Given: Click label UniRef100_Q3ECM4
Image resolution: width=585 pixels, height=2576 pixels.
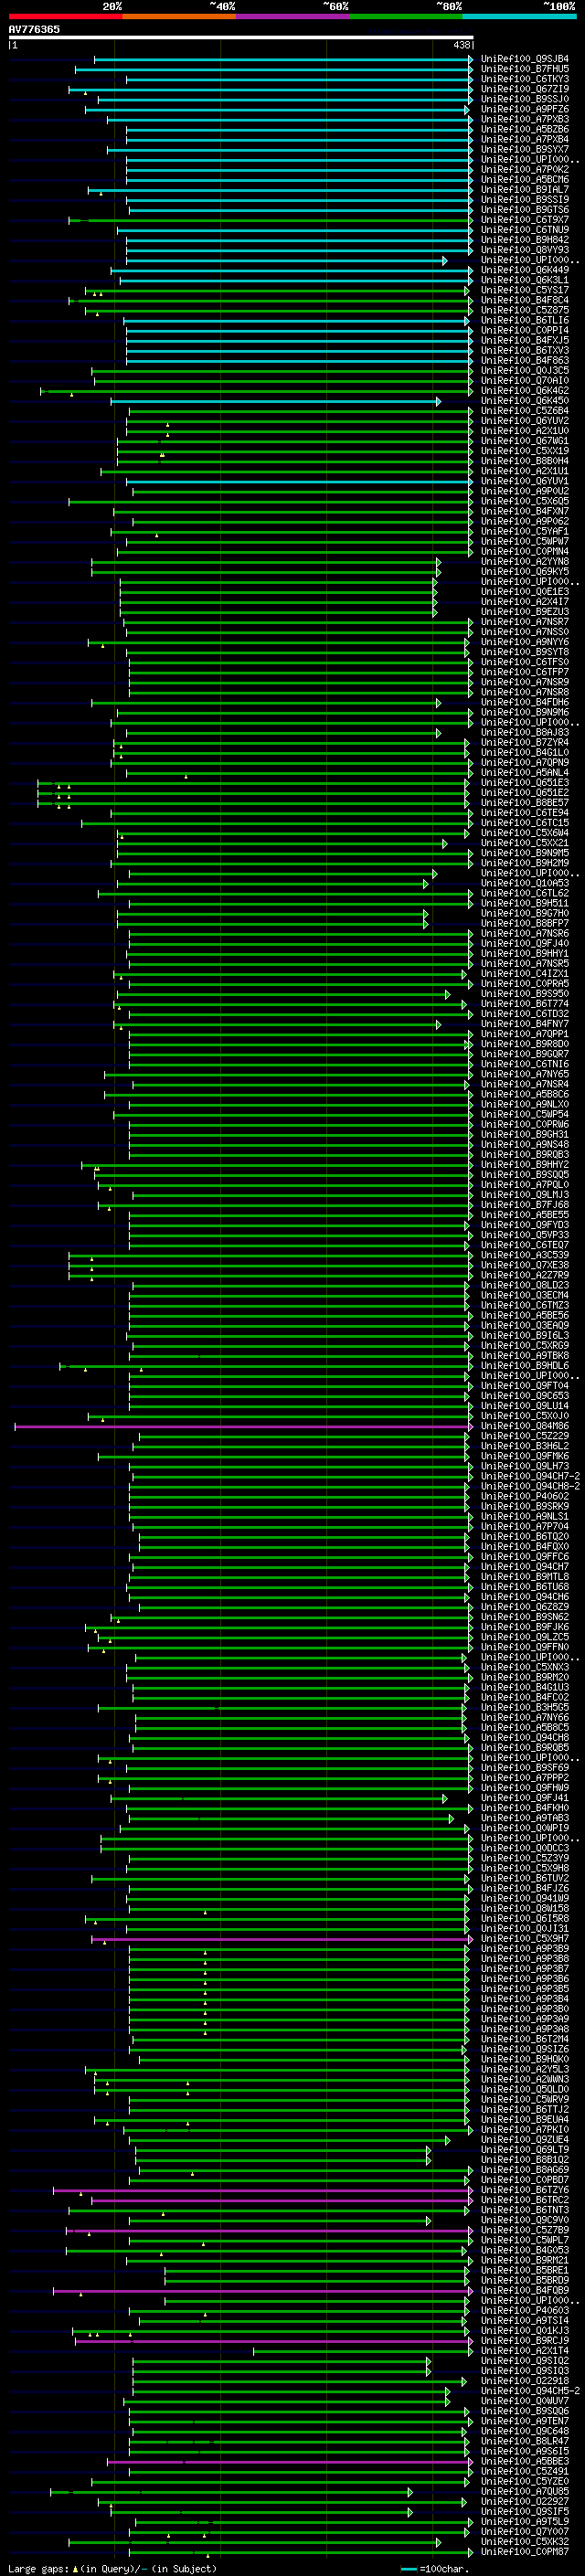Looking at the screenshot, I should (525, 1295).
